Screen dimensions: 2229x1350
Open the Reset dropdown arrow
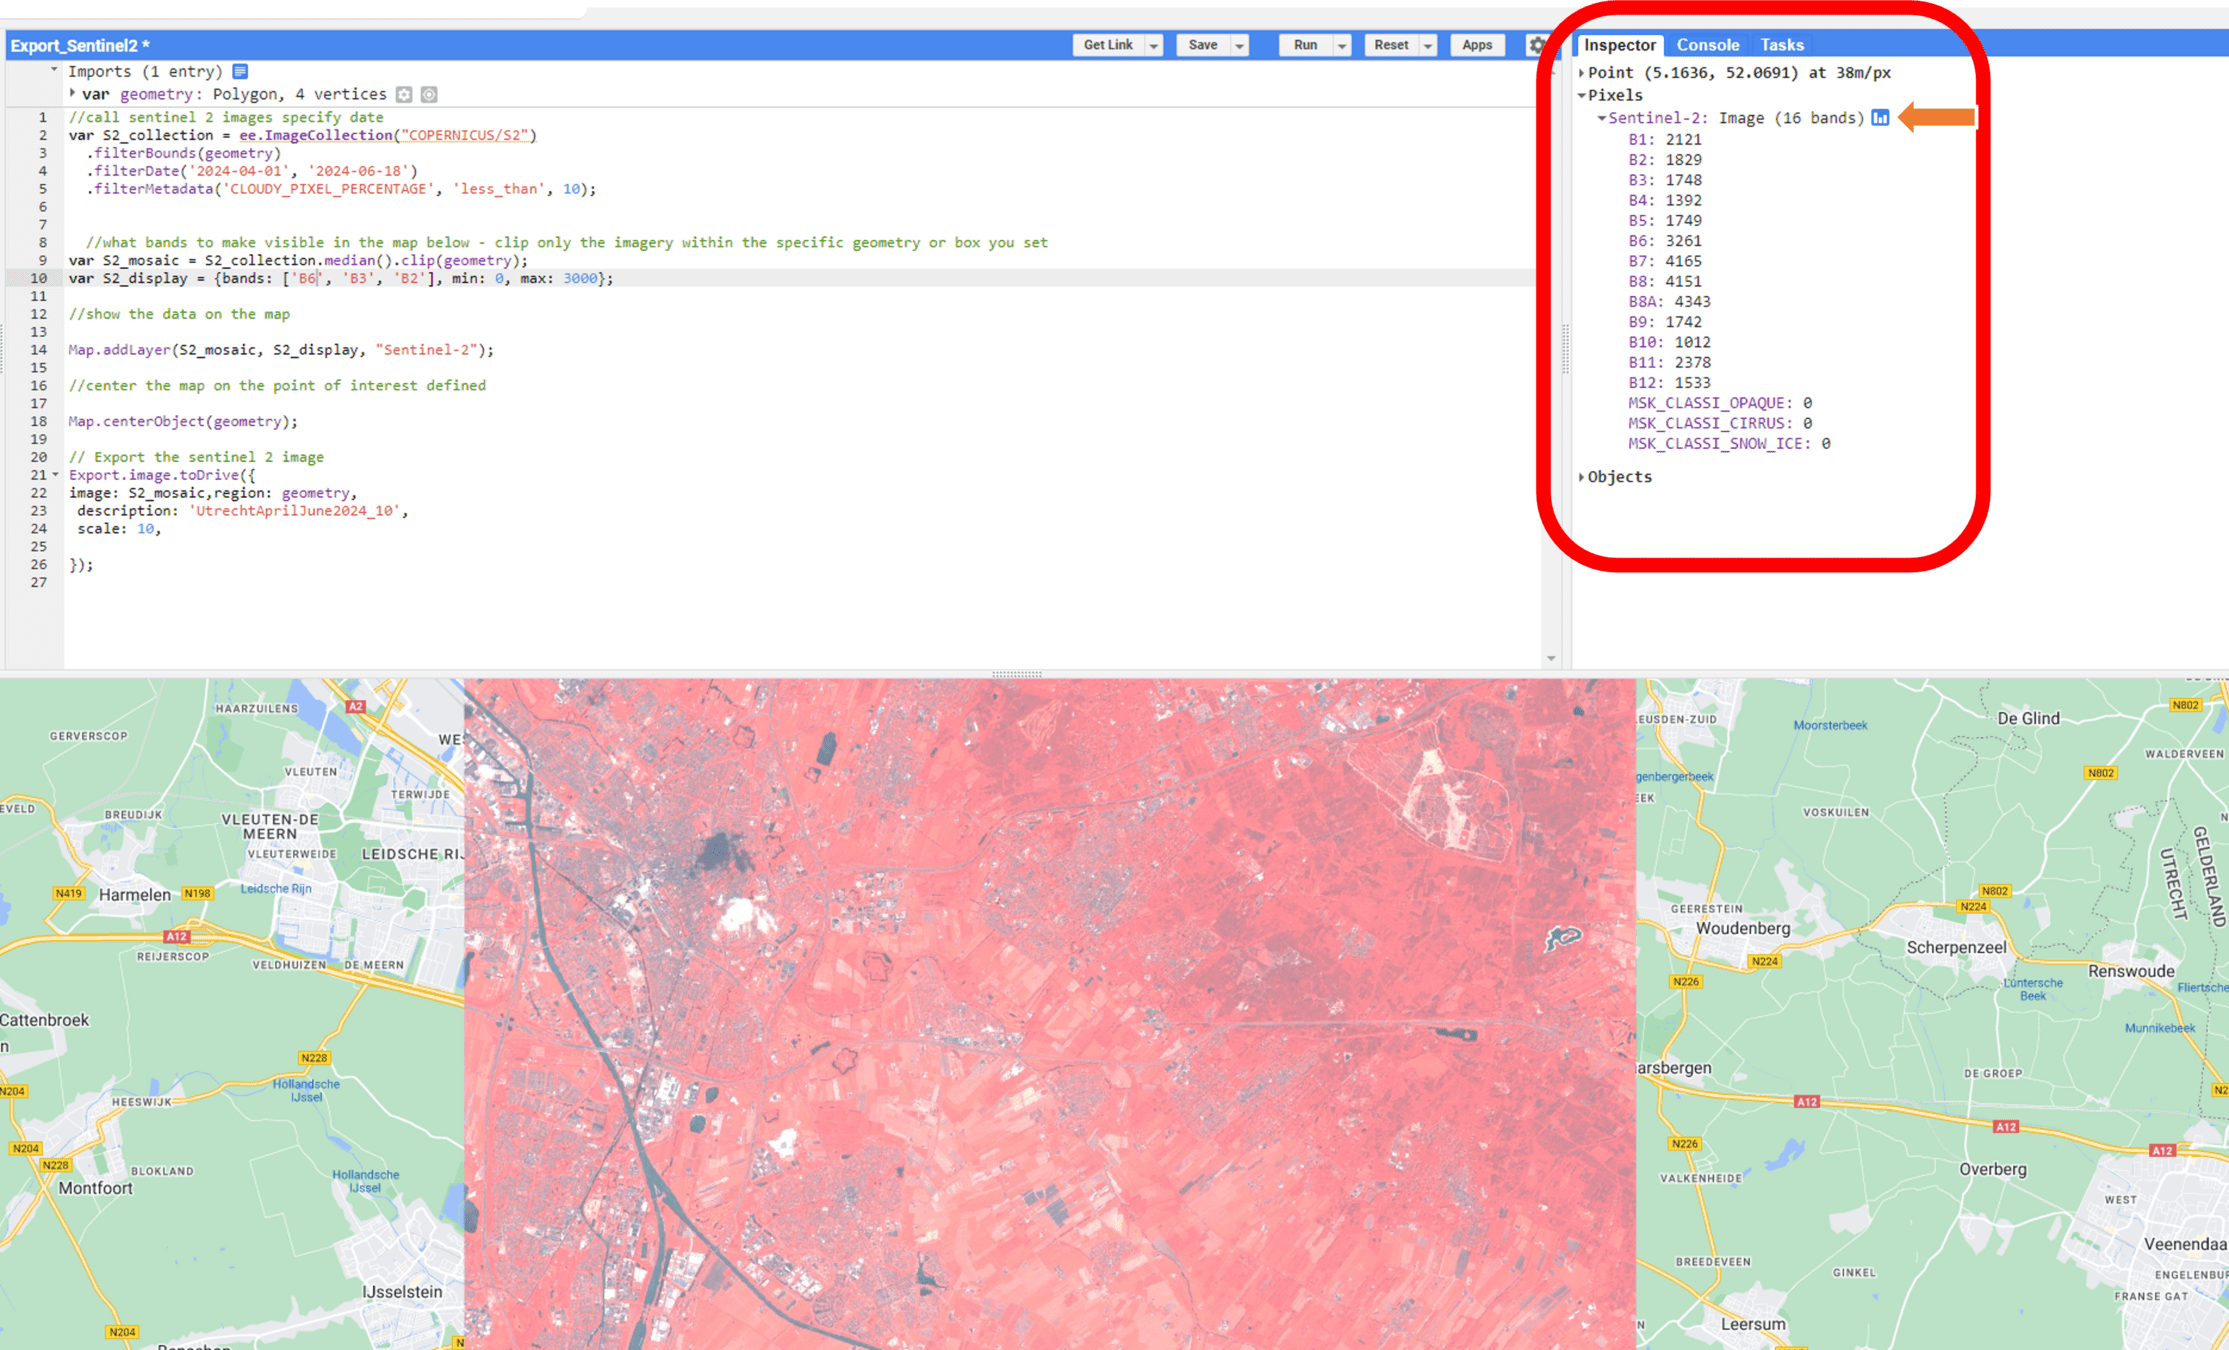click(x=1428, y=45)
